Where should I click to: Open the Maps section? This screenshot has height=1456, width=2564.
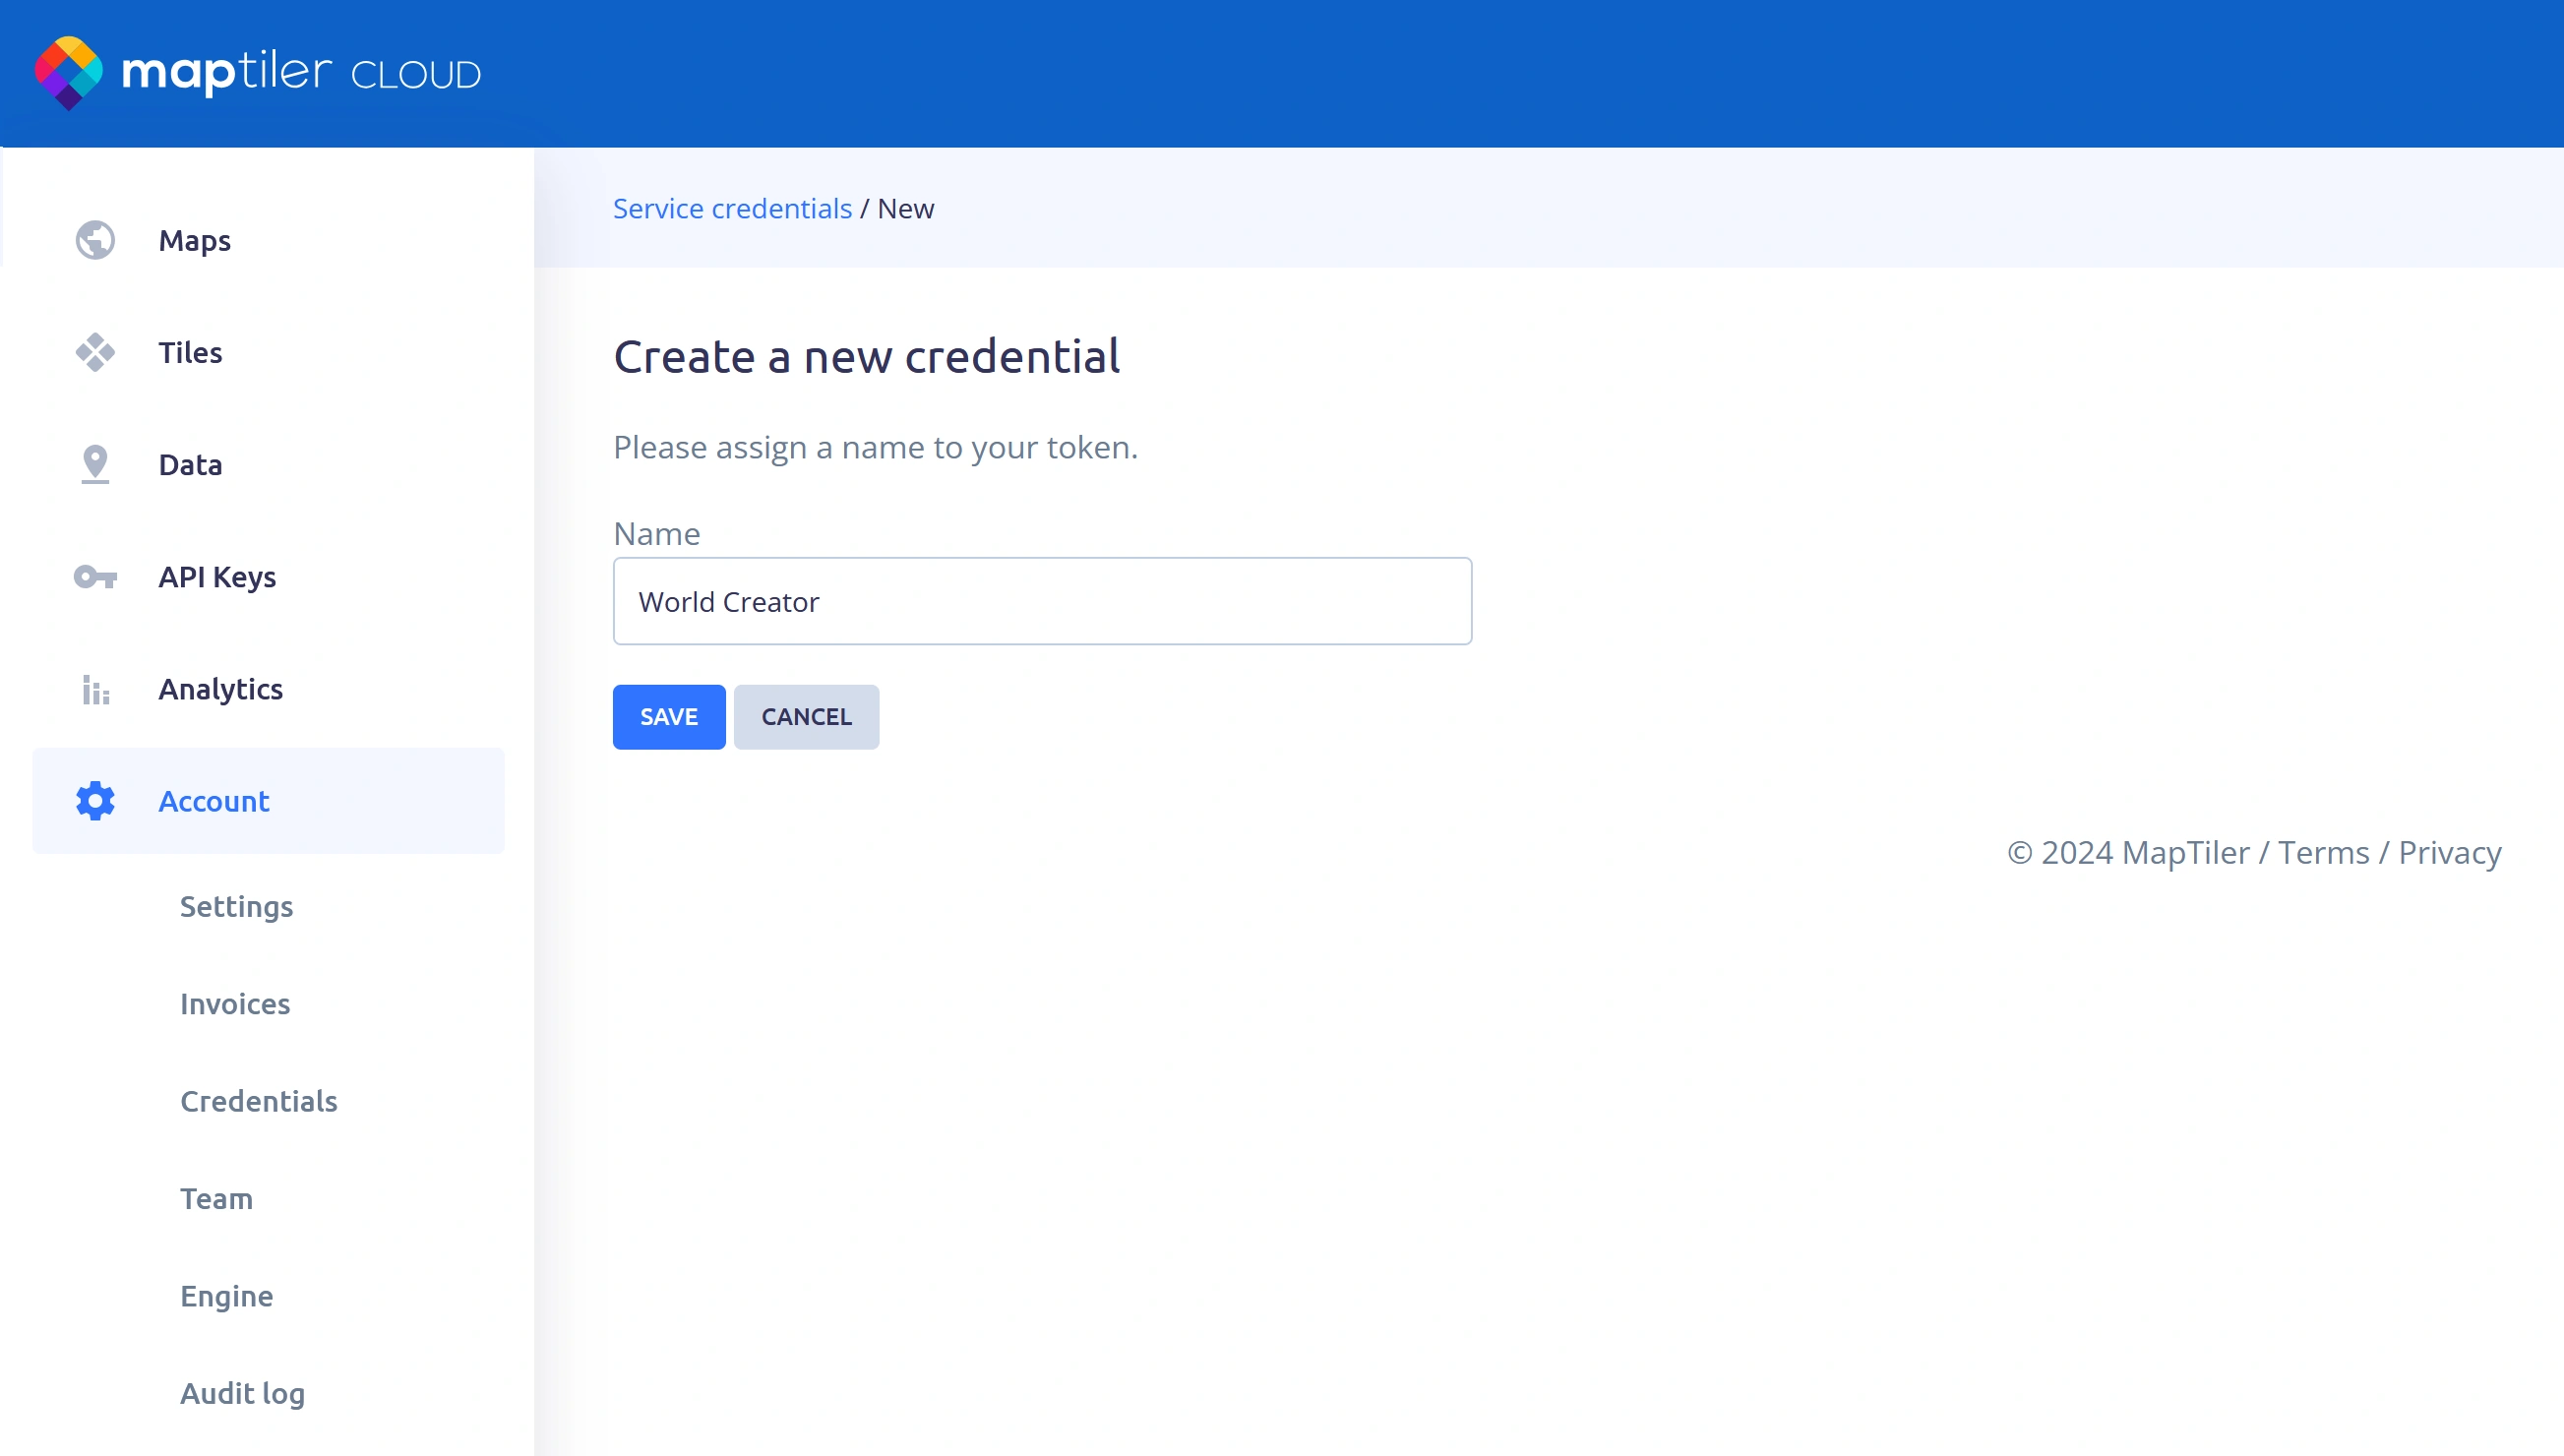[268, 240]
